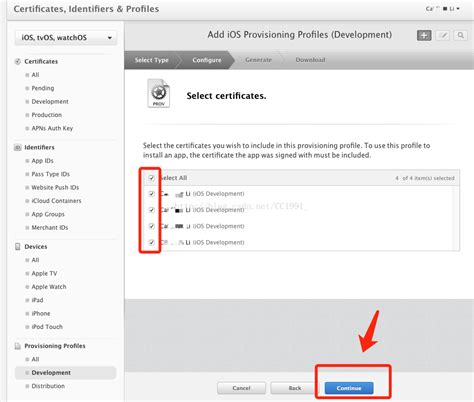474x402 pixels.
Task: Click the pencil edit icon
Action: click(x=443, y=35)
